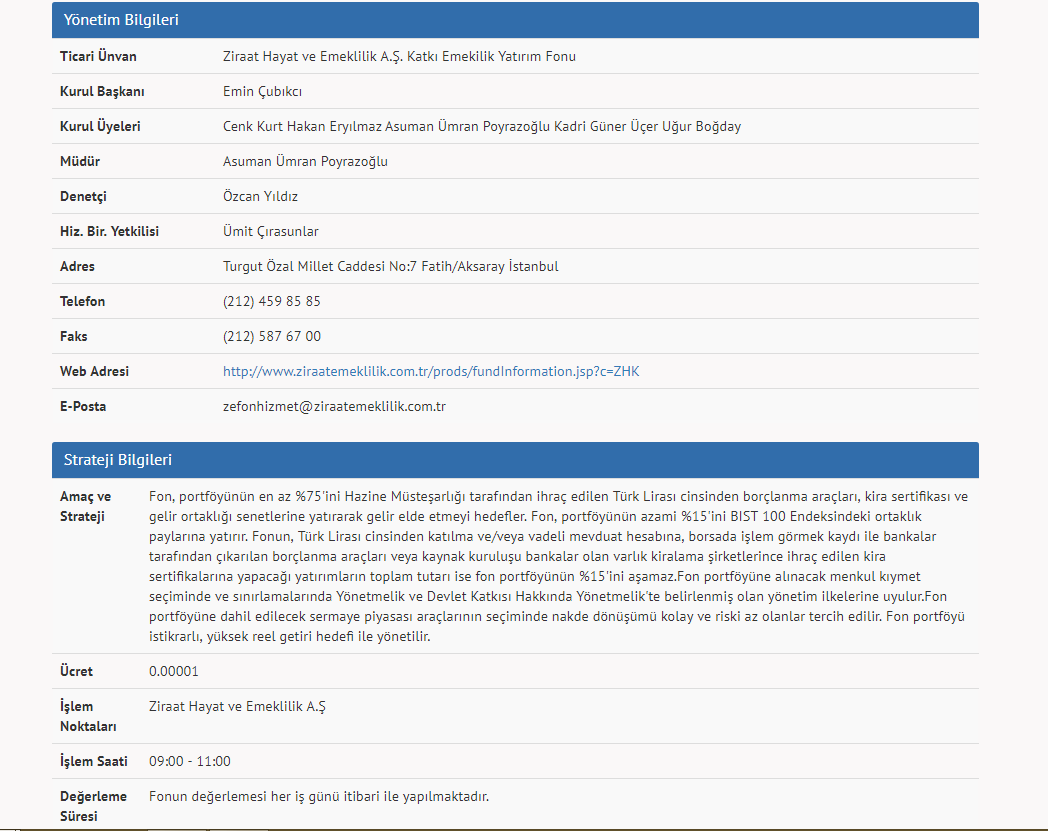Click the 'İşlem Saati' label
Image resolution: width=1048 pixels, height=831 pixels.
click(x=94, y=761)
